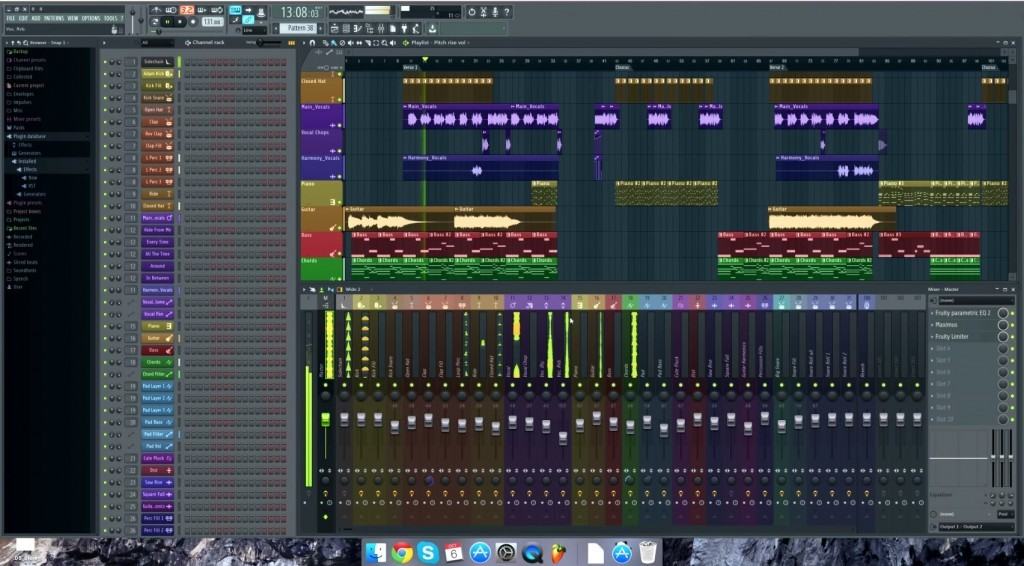
Task: Enable countdown before recording (3.2.1)
Action: tap(187, 10)
